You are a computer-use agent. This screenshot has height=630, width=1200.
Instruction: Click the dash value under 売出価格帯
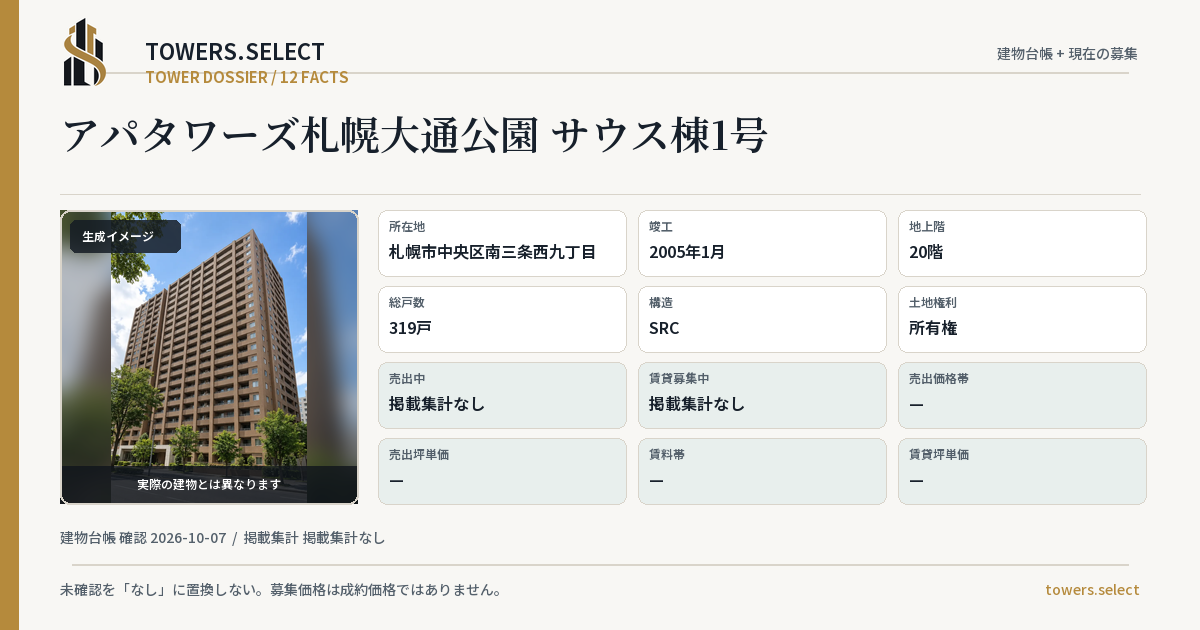(916, 404)
